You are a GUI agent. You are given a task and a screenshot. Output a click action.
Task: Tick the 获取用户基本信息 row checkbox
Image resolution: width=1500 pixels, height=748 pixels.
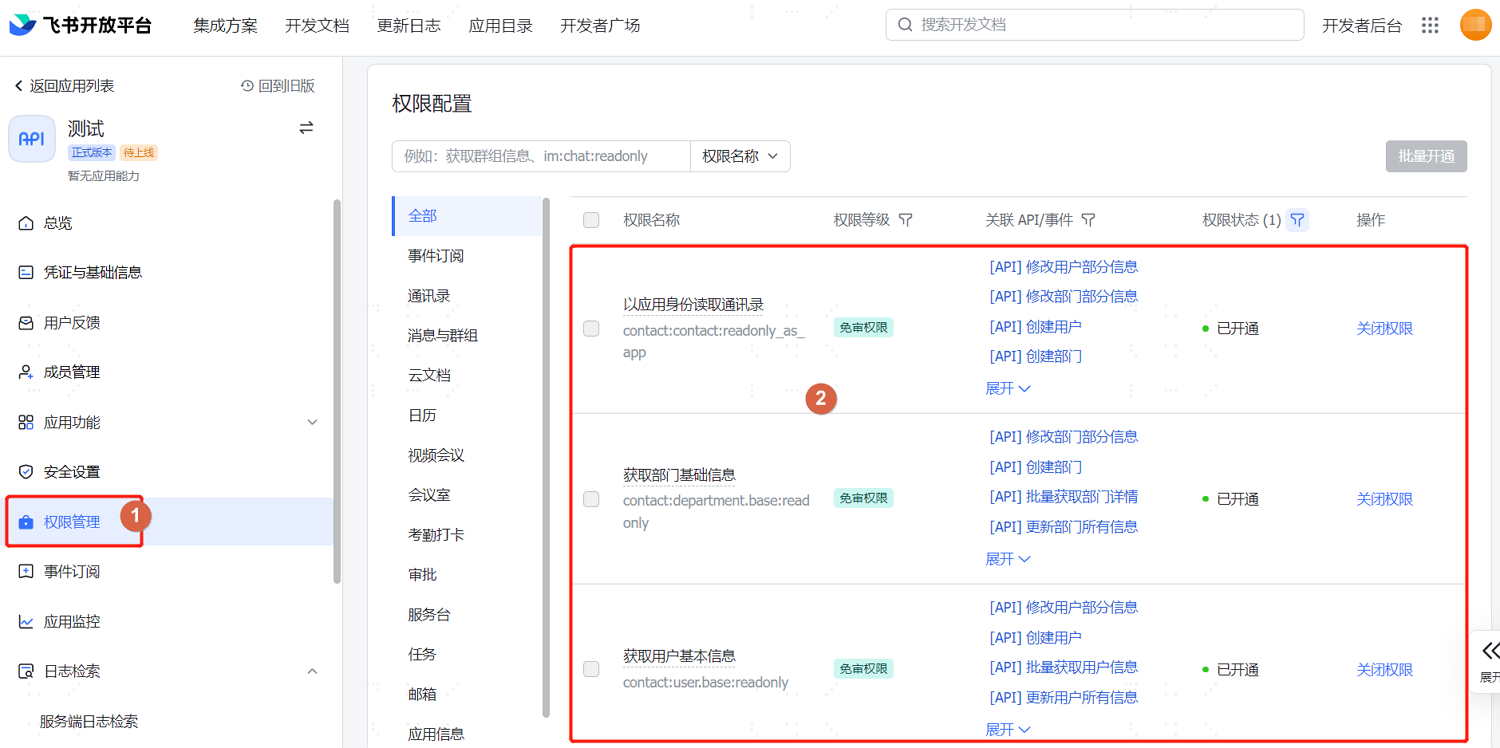coord(591,669)
